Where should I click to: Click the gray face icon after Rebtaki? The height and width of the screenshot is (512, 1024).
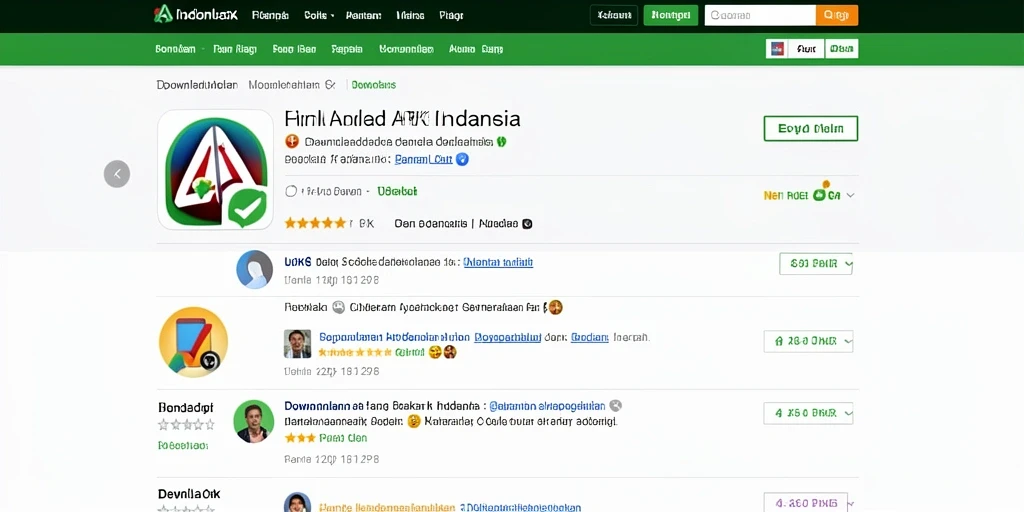[x=338, y=307]
